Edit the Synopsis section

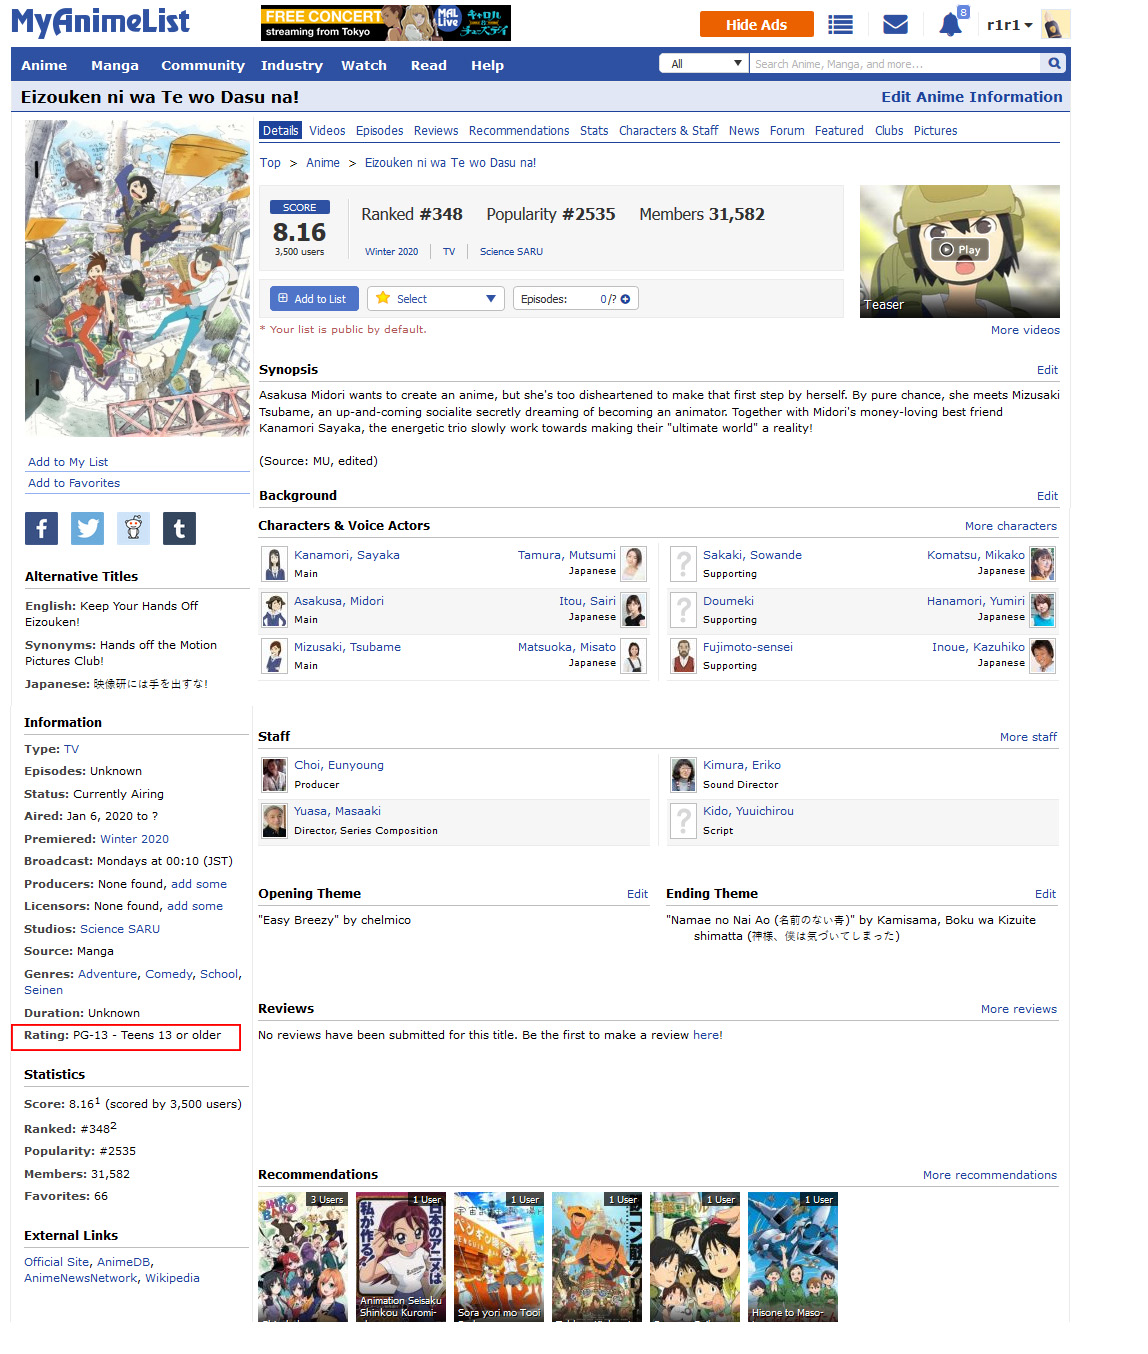pos(1047,370)
